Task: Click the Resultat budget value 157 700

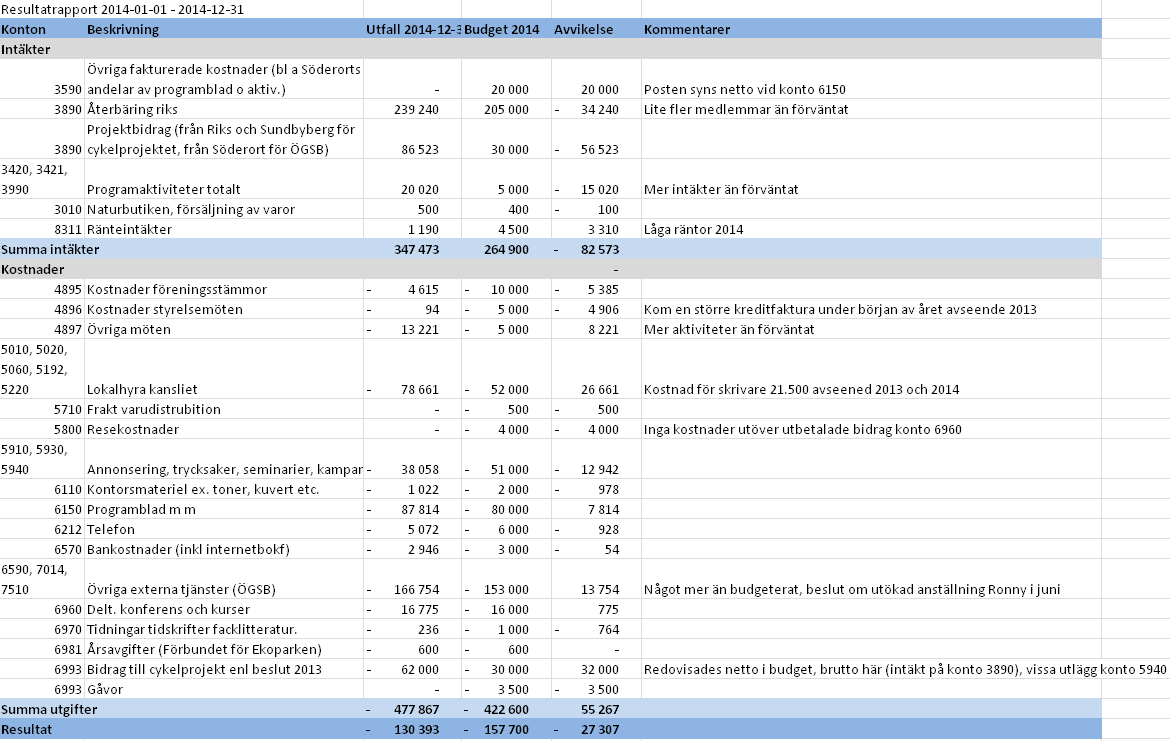Action: [507, 730]
